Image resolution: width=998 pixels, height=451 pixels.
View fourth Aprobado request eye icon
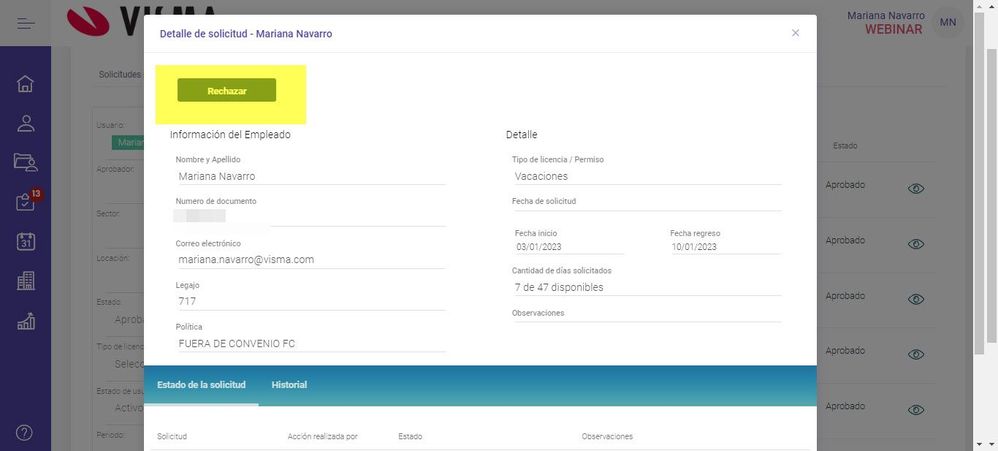coord(916,354)
